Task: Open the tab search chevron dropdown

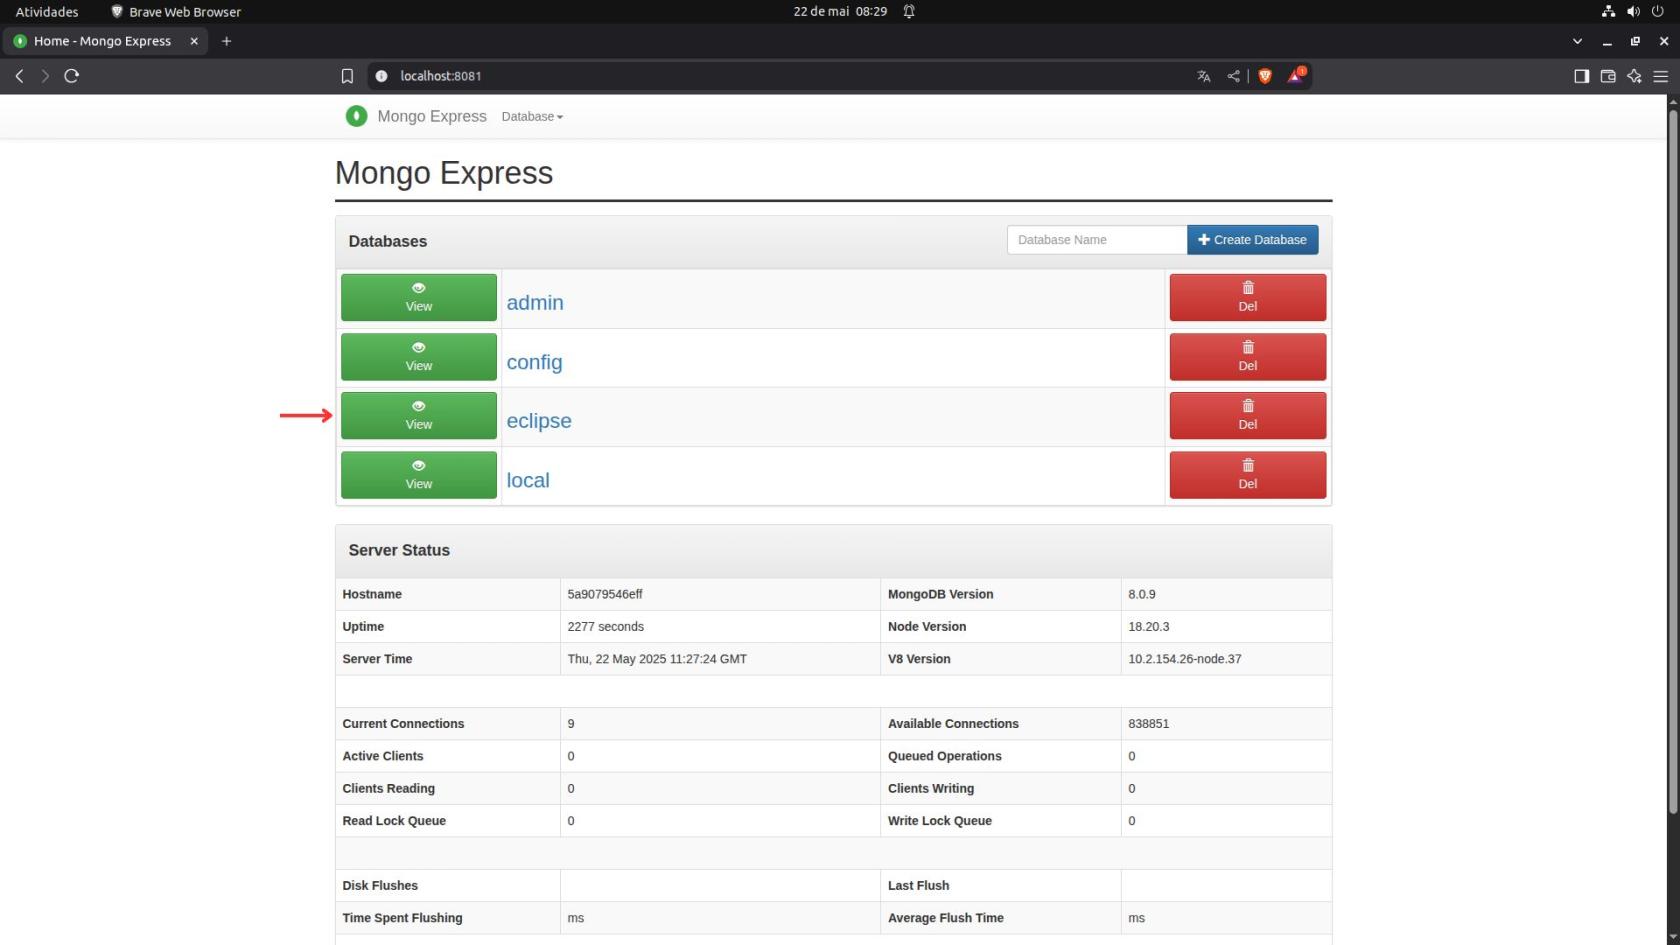Action: (x=1577, y=41)
